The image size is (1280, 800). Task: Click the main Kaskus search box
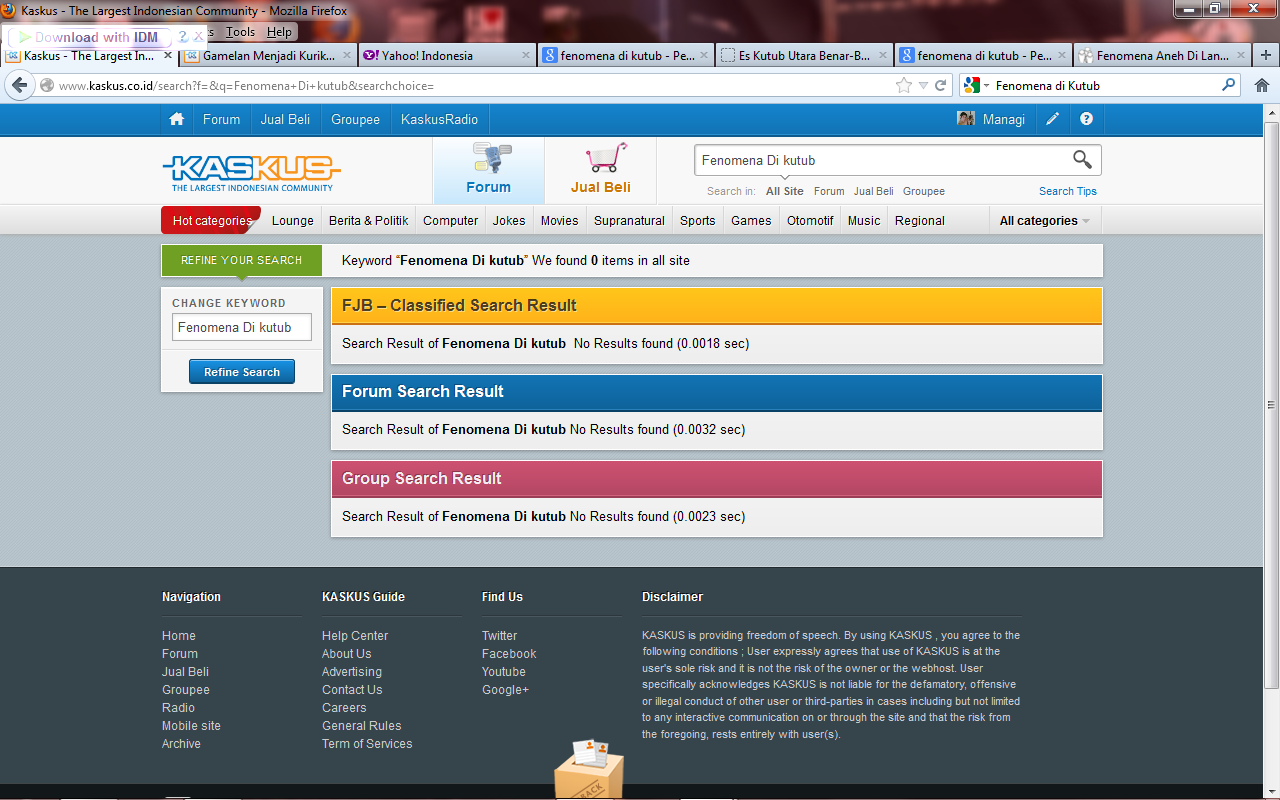(883, 160)
